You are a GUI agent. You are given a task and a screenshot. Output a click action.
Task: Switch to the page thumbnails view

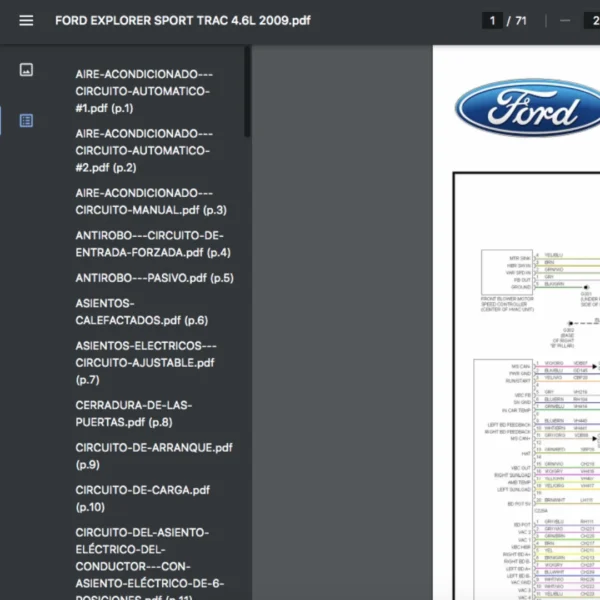click(26, 70)
